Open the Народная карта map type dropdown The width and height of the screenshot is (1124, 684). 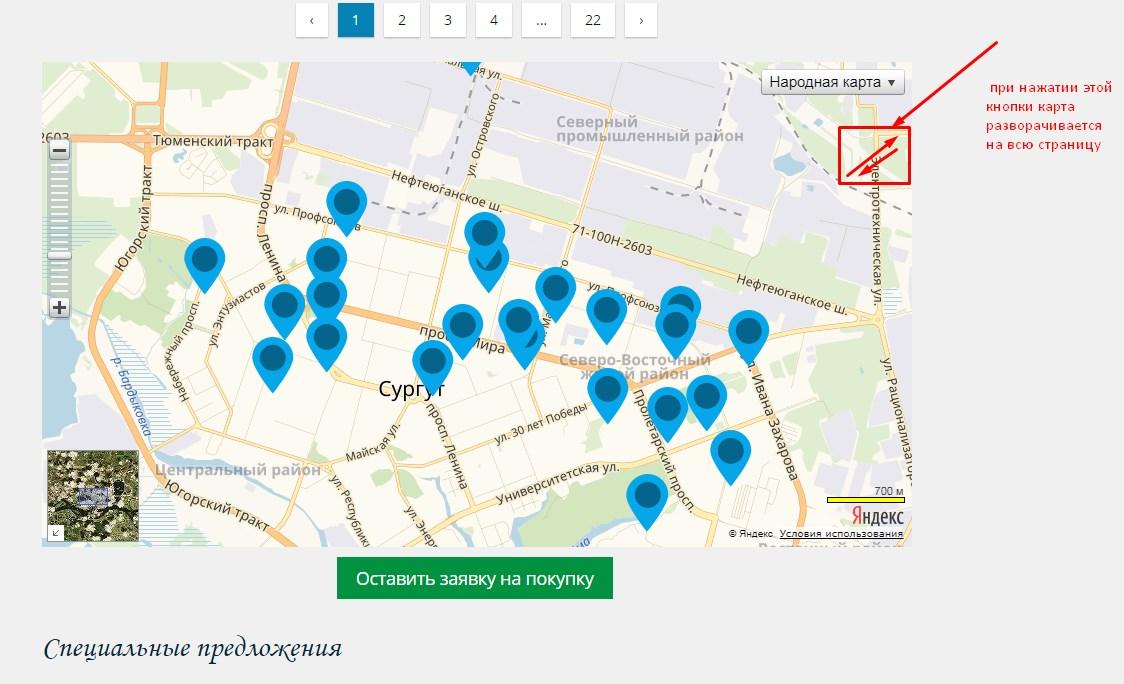pyautogui.click(x=832, y=82)
